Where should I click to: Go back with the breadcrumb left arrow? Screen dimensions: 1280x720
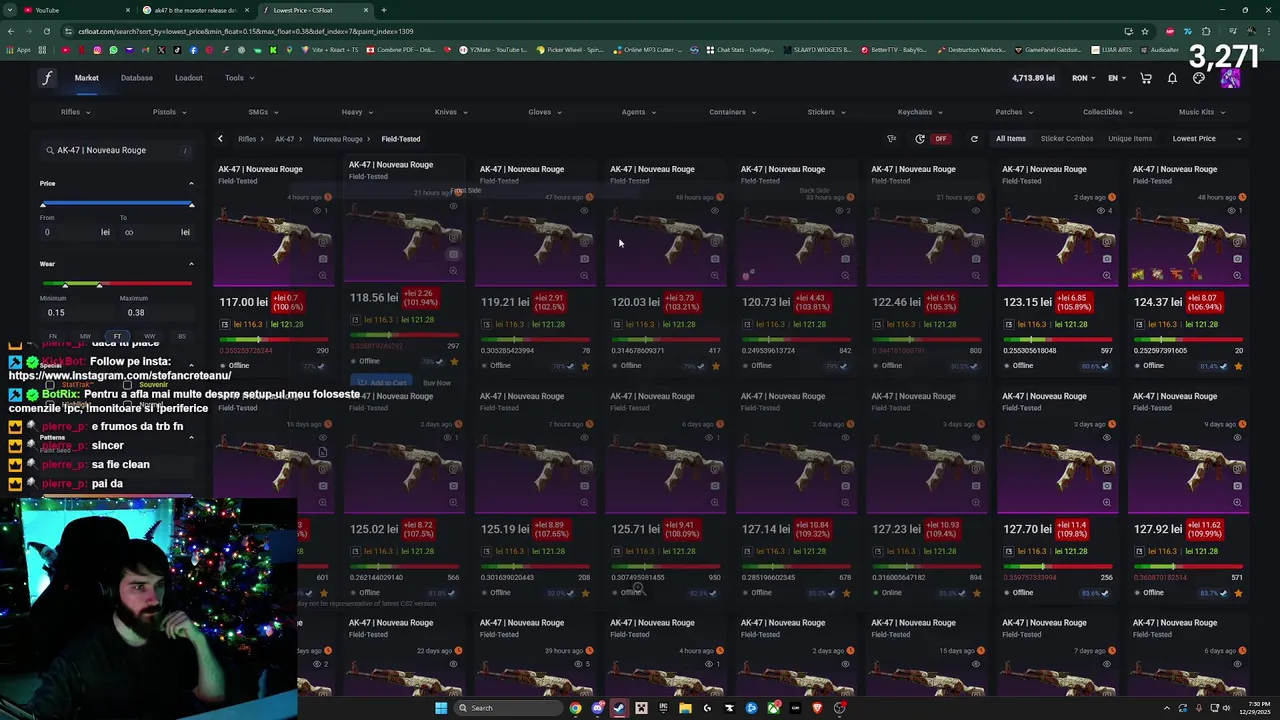220,139
